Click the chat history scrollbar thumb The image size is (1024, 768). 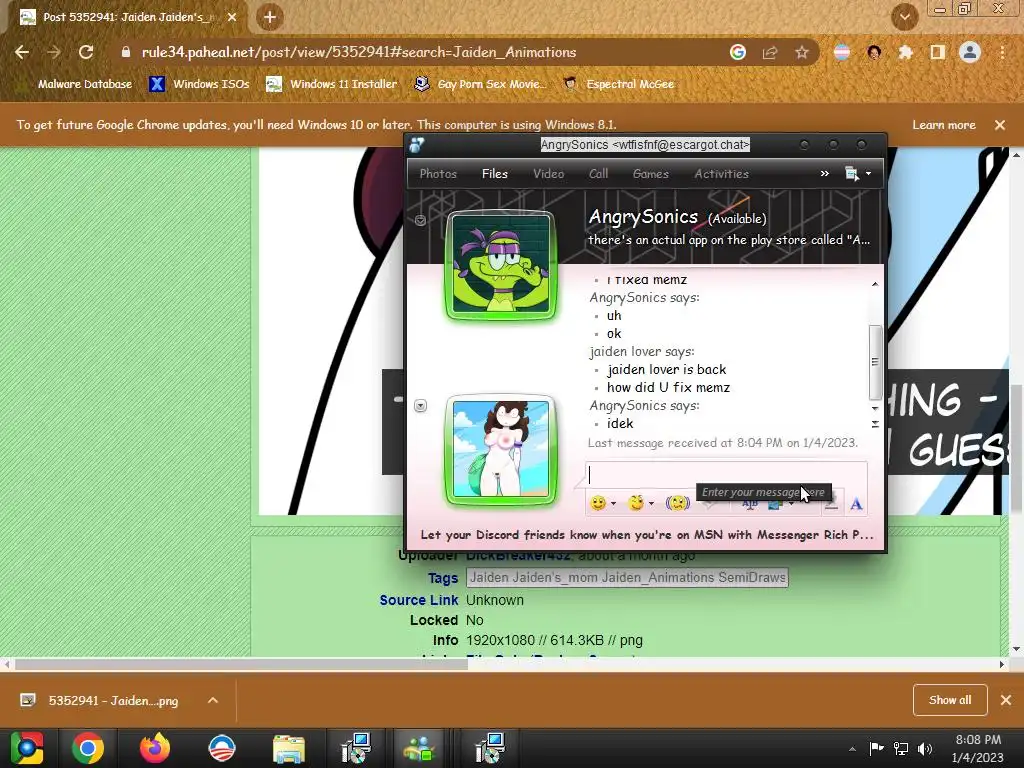click(x=875, y=362)
